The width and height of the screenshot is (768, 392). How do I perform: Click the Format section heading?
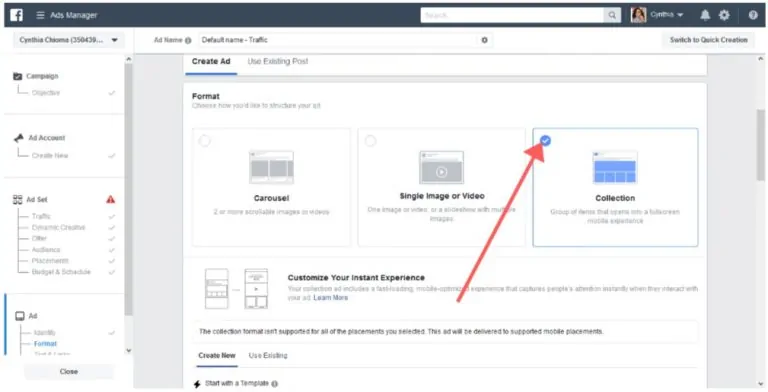pyautogui.click(x=206, y=96)
